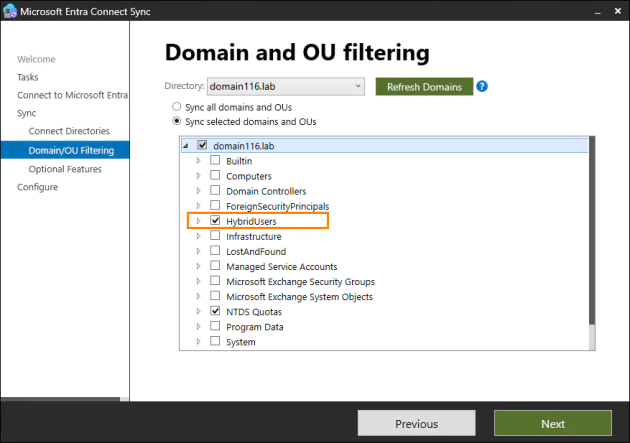Expand the Computers node arrow

click(x=198, y=176)
